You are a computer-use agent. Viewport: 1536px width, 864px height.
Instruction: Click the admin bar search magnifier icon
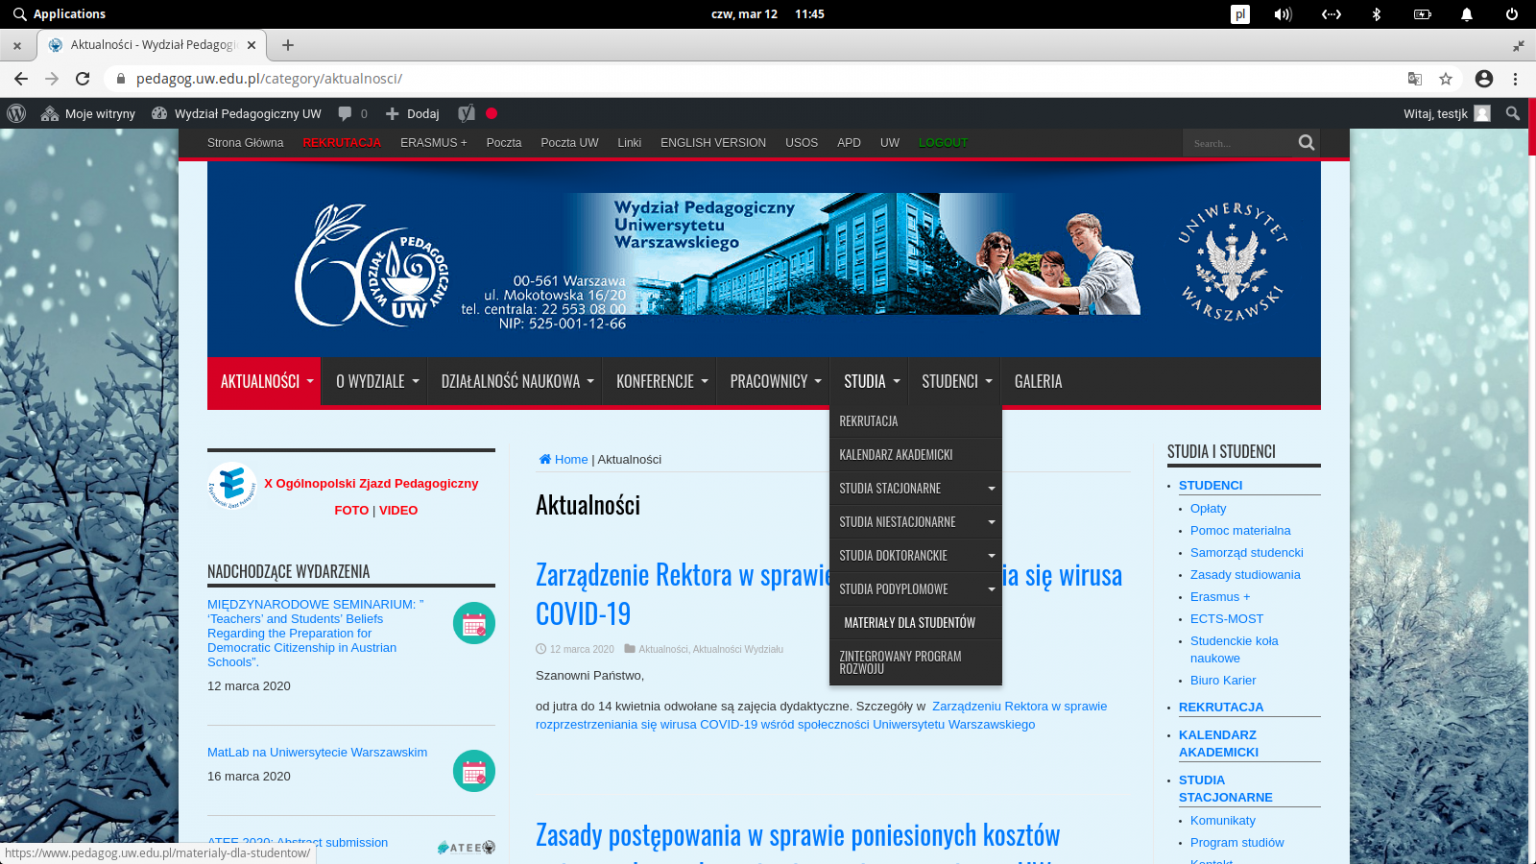[1513, 114]
